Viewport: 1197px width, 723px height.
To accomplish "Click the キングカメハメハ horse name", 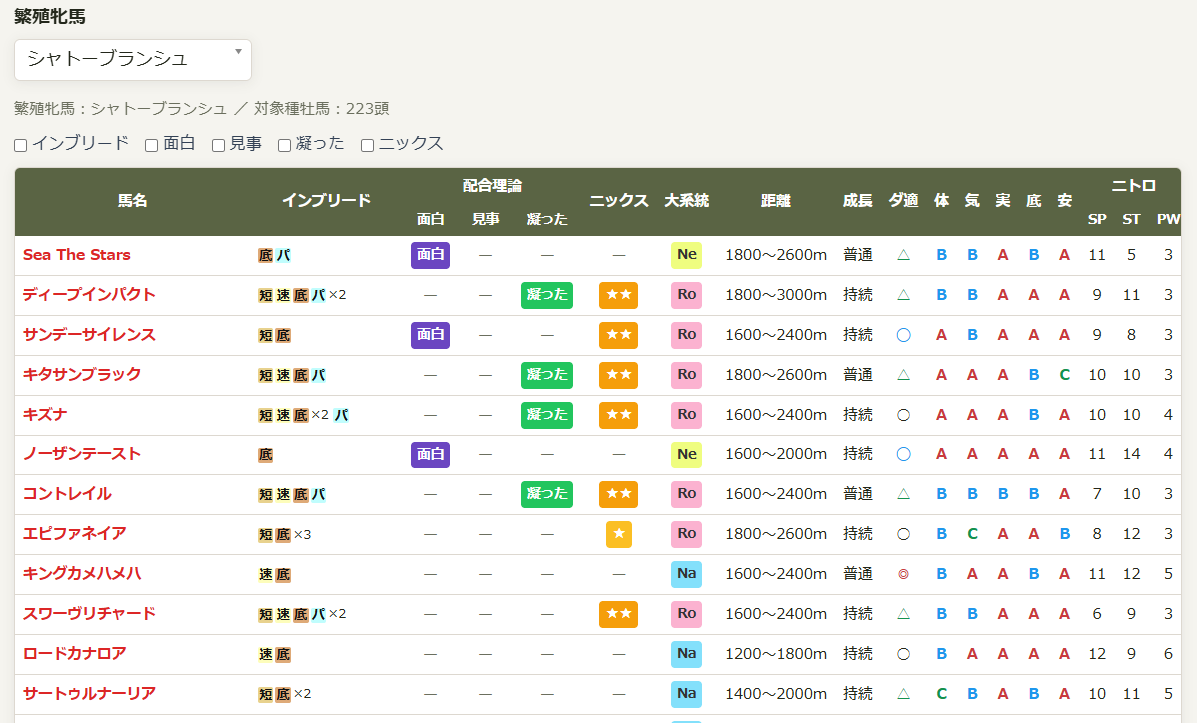I will (x=82, y=573).
